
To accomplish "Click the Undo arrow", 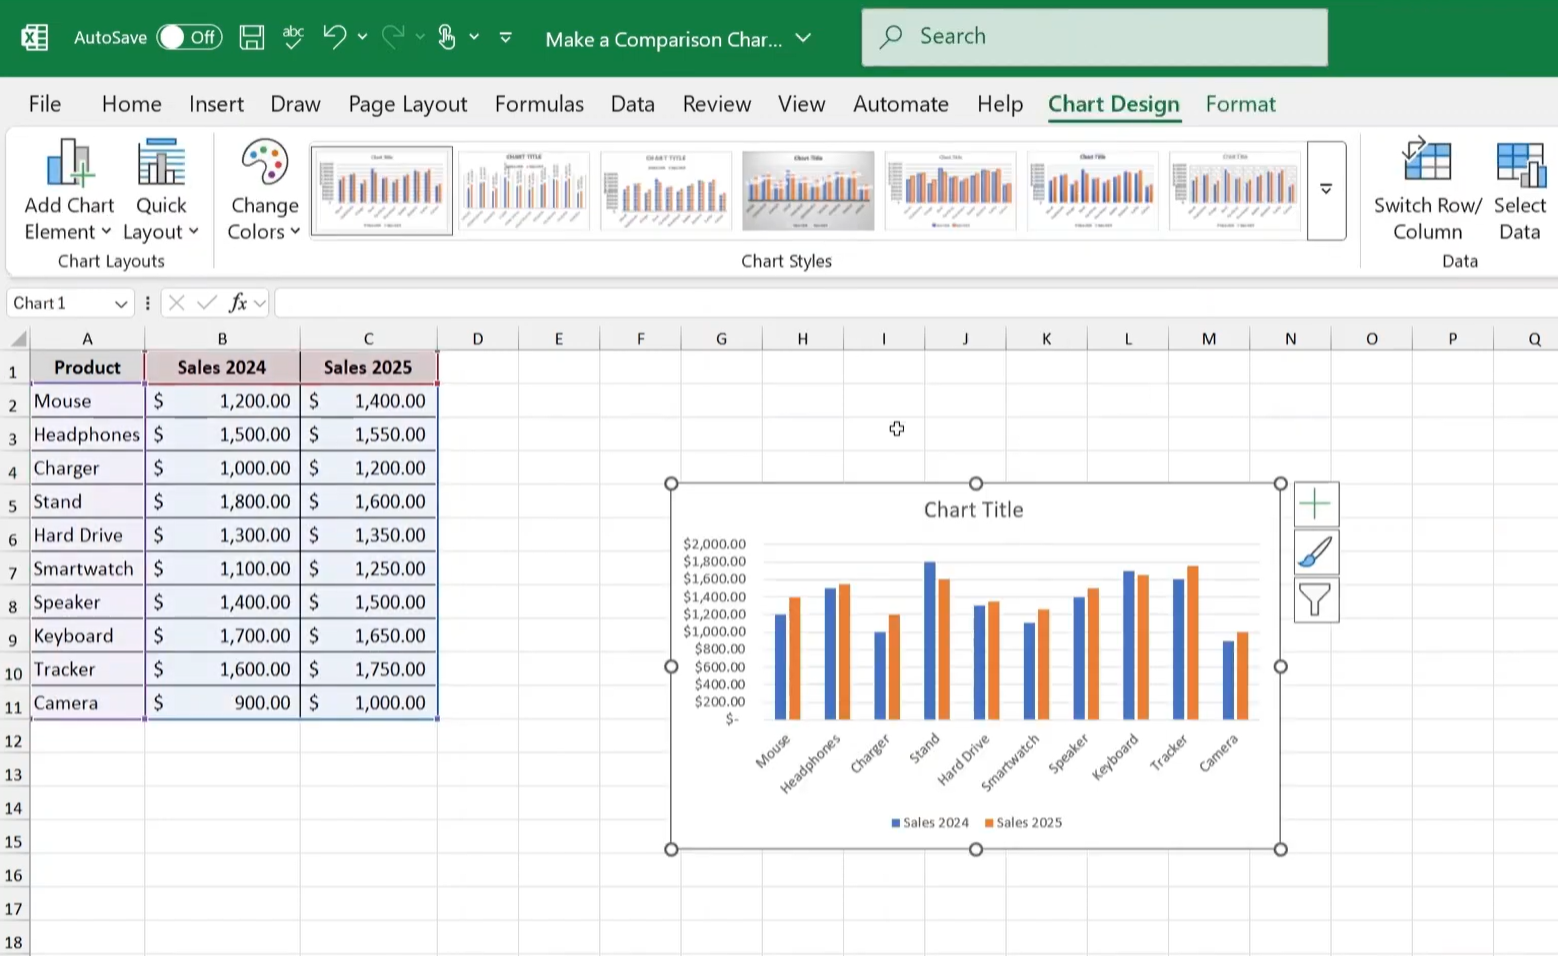I will [x=334, y=37].
